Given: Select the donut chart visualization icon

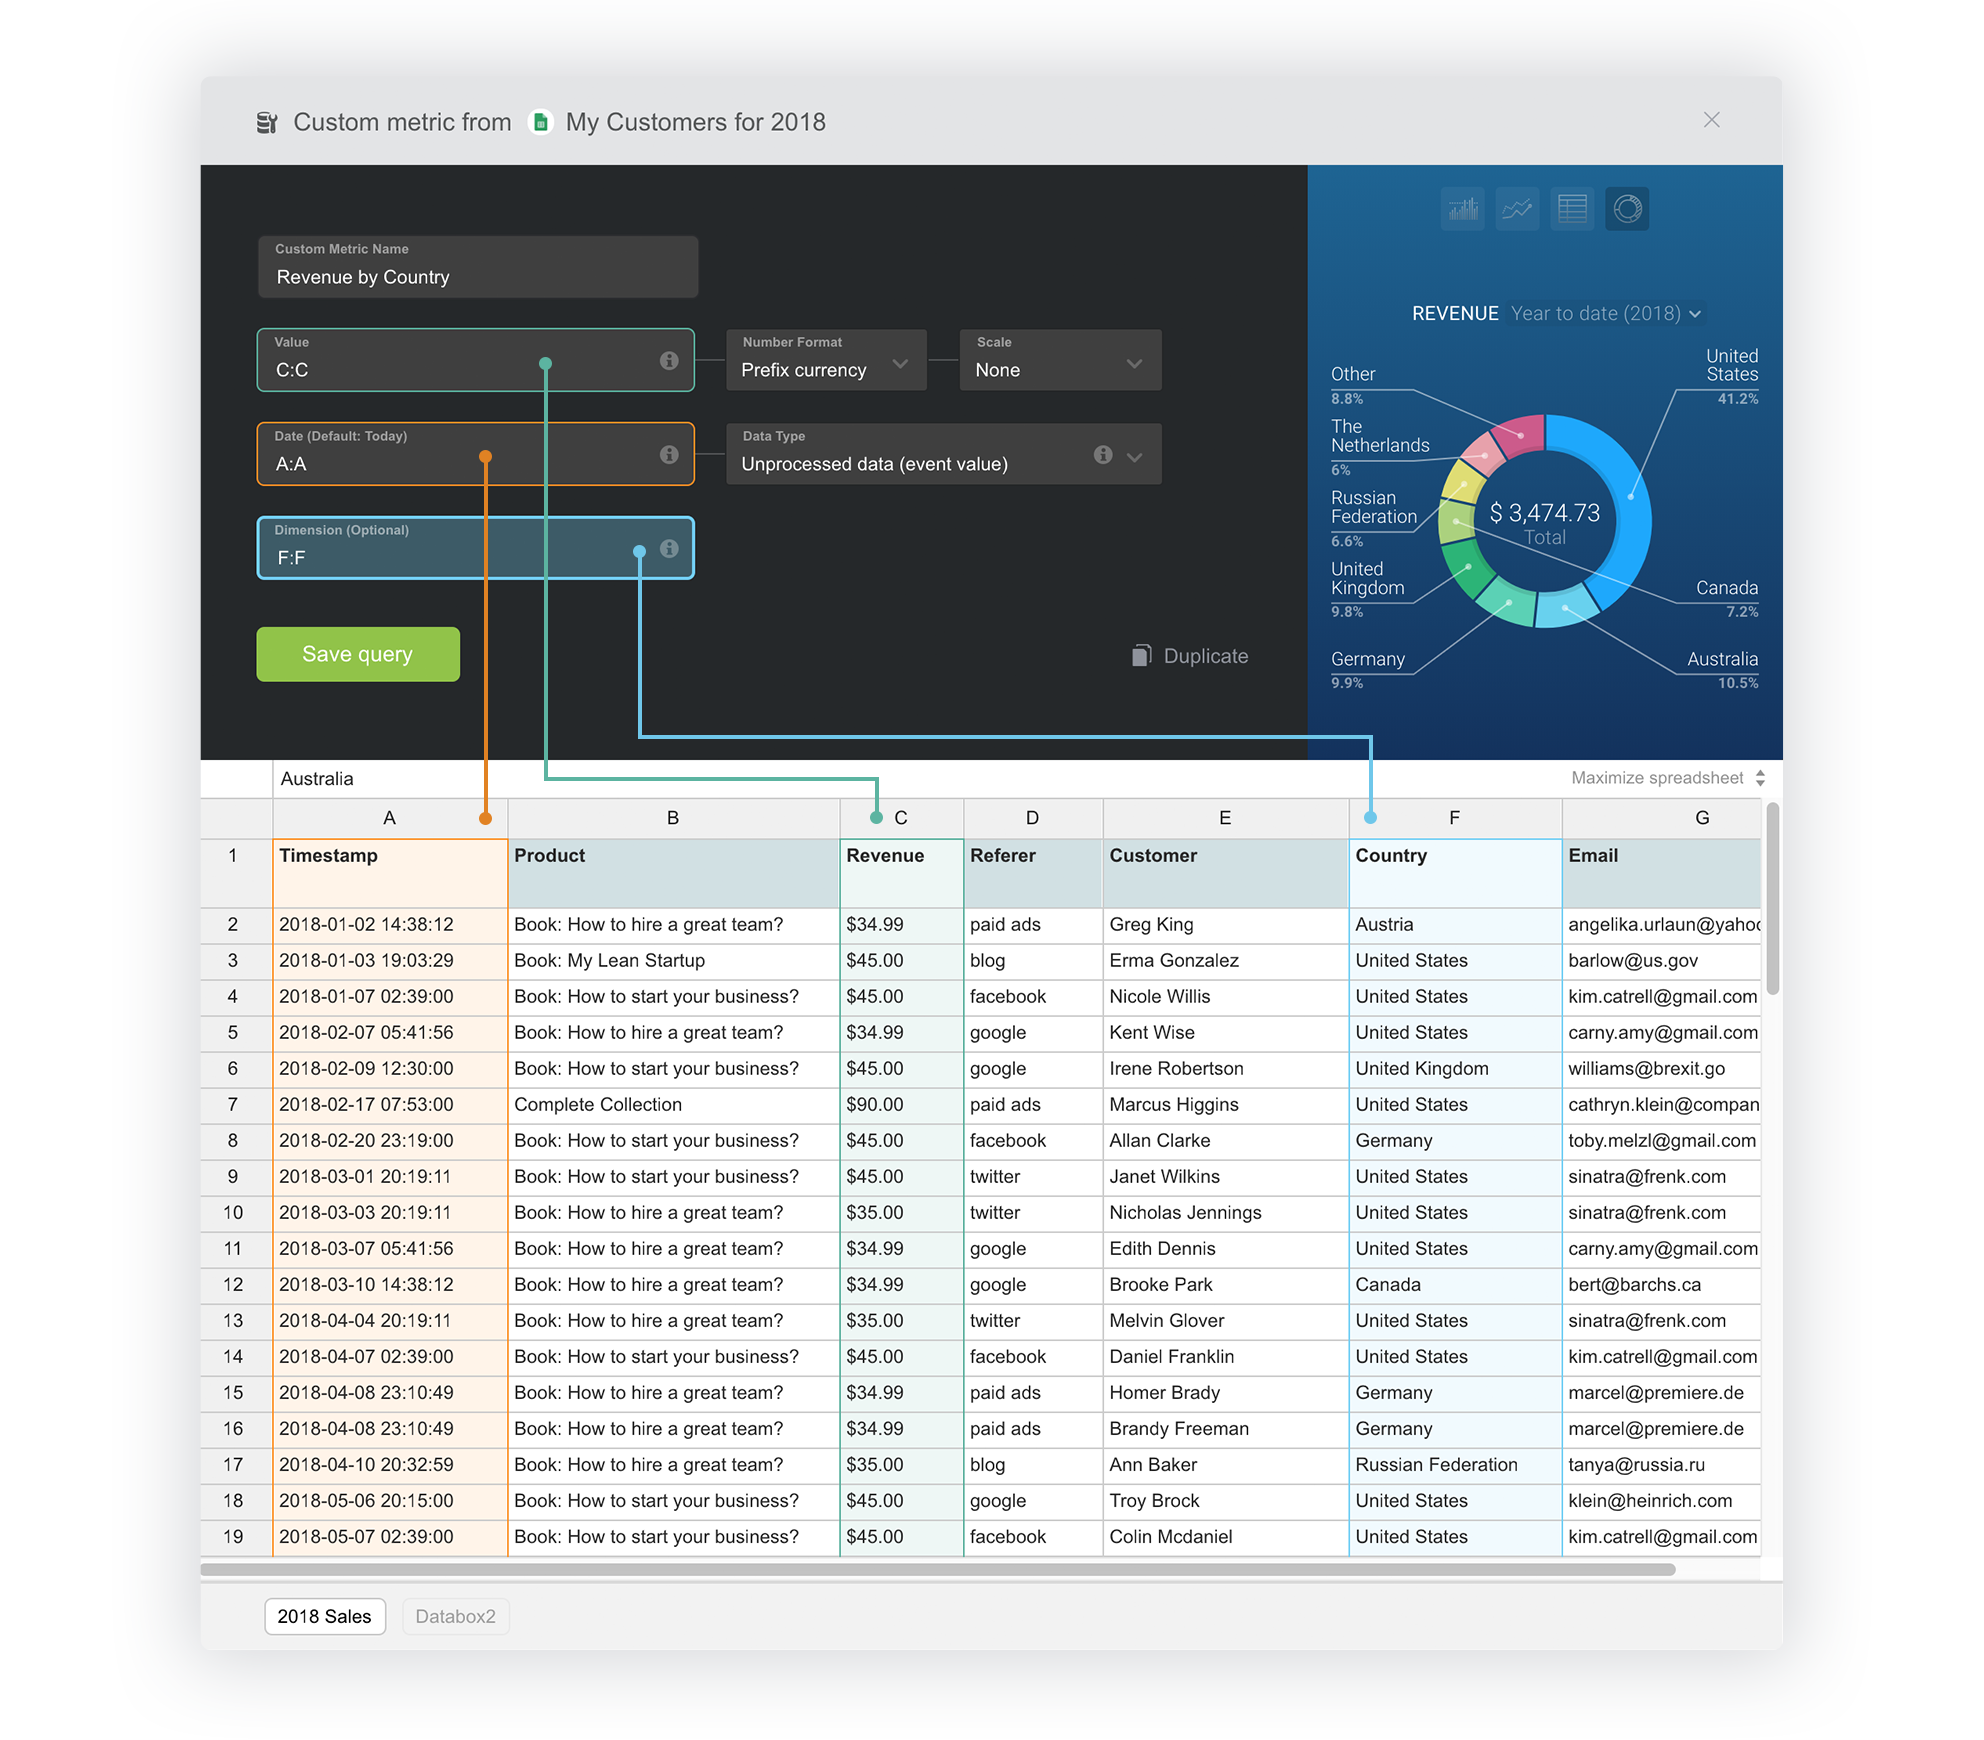Looking at the screenshot, I should [x=1627, y=209].
